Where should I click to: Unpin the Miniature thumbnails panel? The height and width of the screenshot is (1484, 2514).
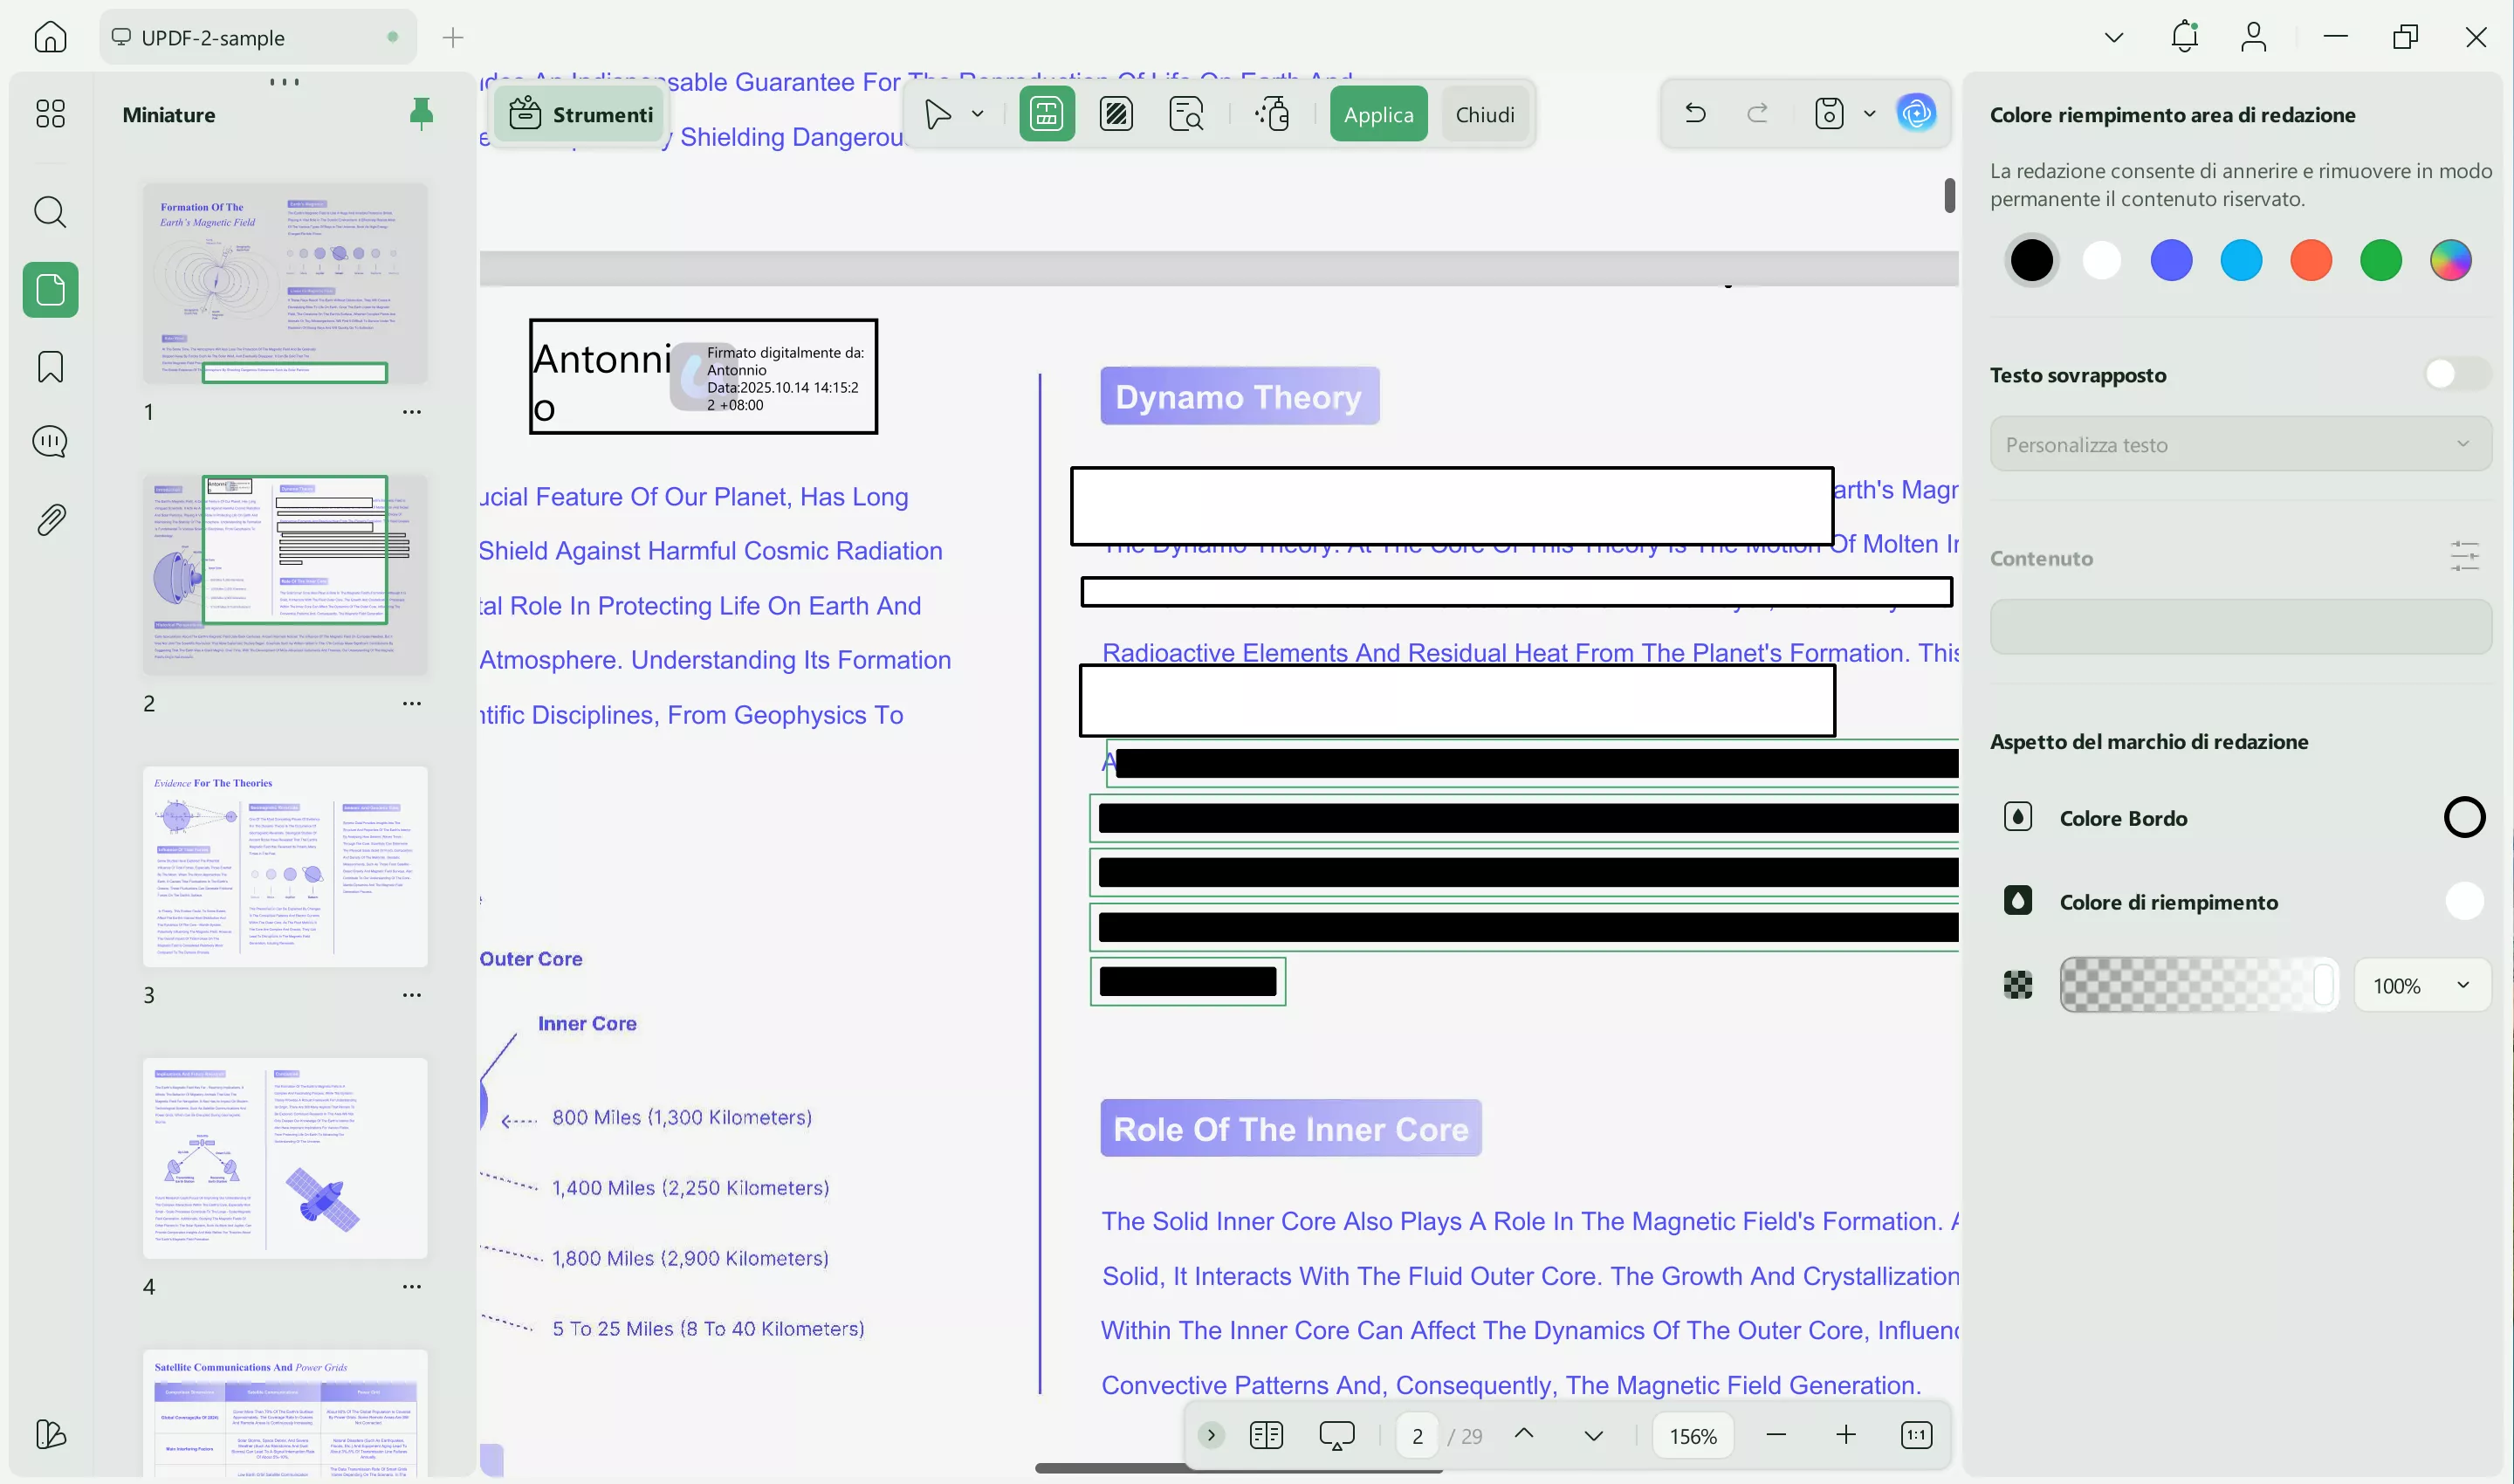point(421,114)
